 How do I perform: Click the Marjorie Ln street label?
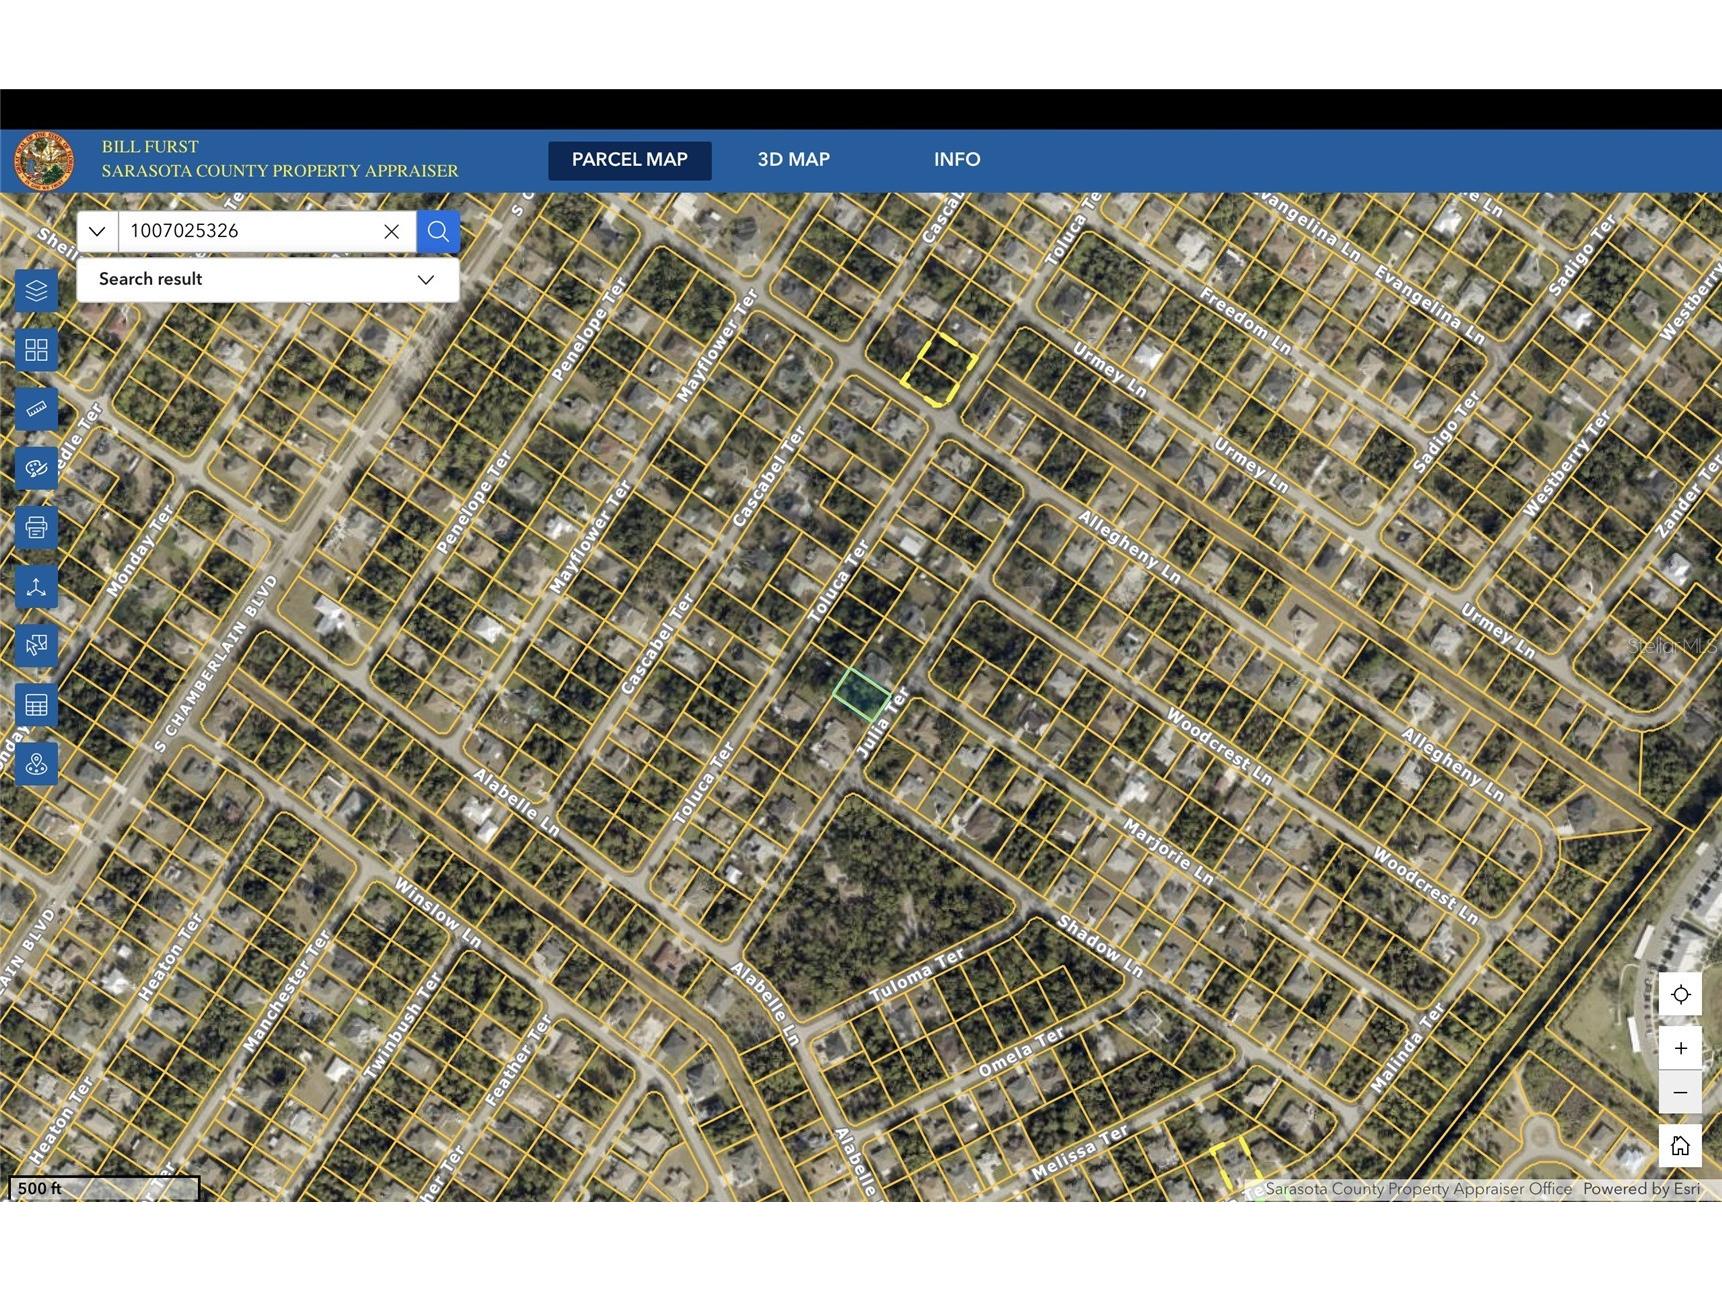coord(1168,852)
